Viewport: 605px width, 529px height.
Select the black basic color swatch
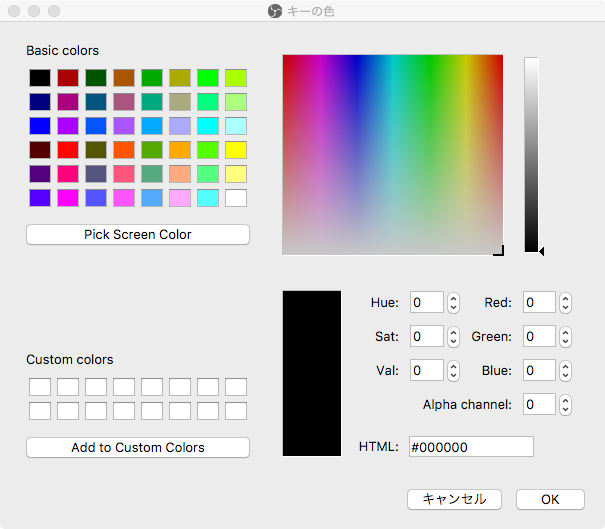40,78
